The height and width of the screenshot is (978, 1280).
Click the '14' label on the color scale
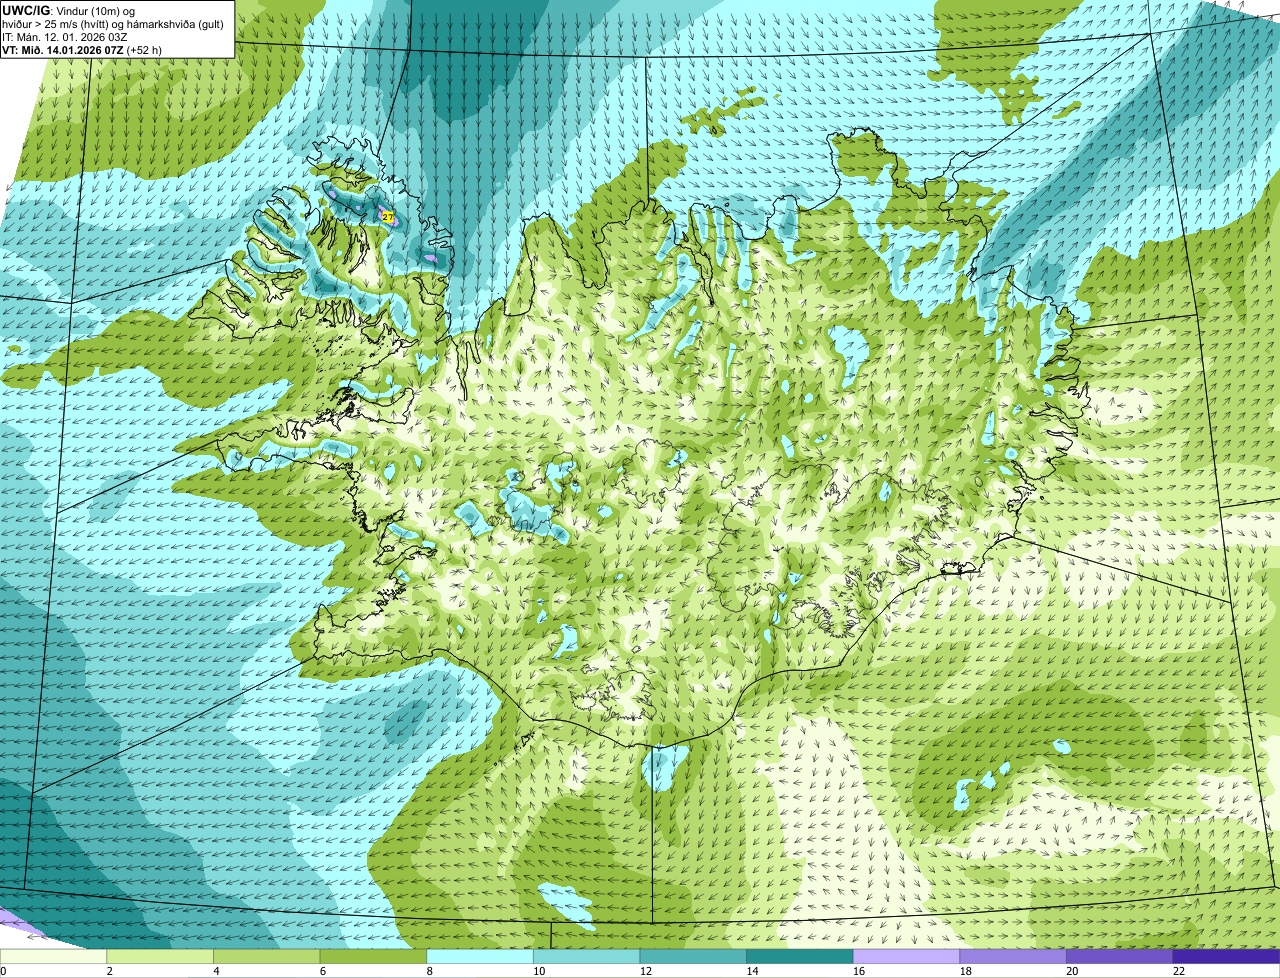(x=752, y=971)
